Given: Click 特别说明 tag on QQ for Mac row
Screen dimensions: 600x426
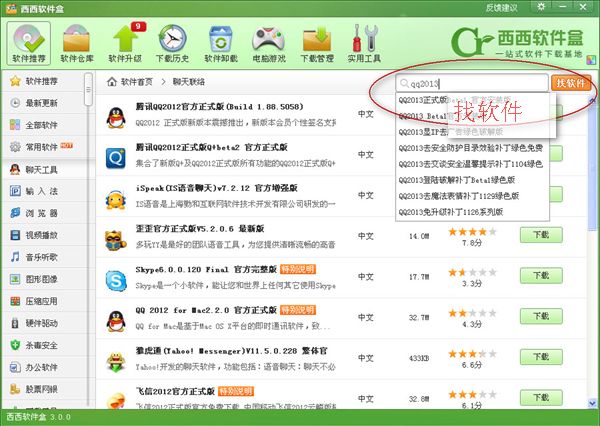Looking at the screenshot, I should click(298, 310).
